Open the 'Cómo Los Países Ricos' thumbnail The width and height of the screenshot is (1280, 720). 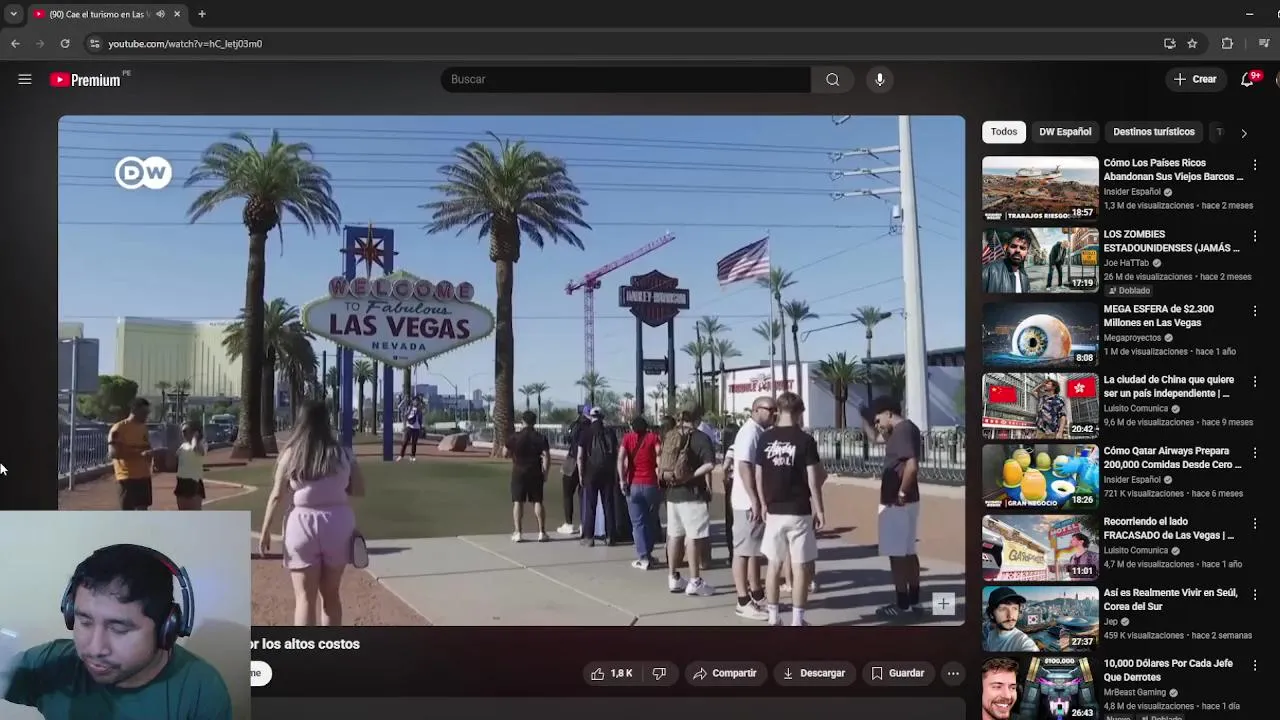tap(1040, 188)
